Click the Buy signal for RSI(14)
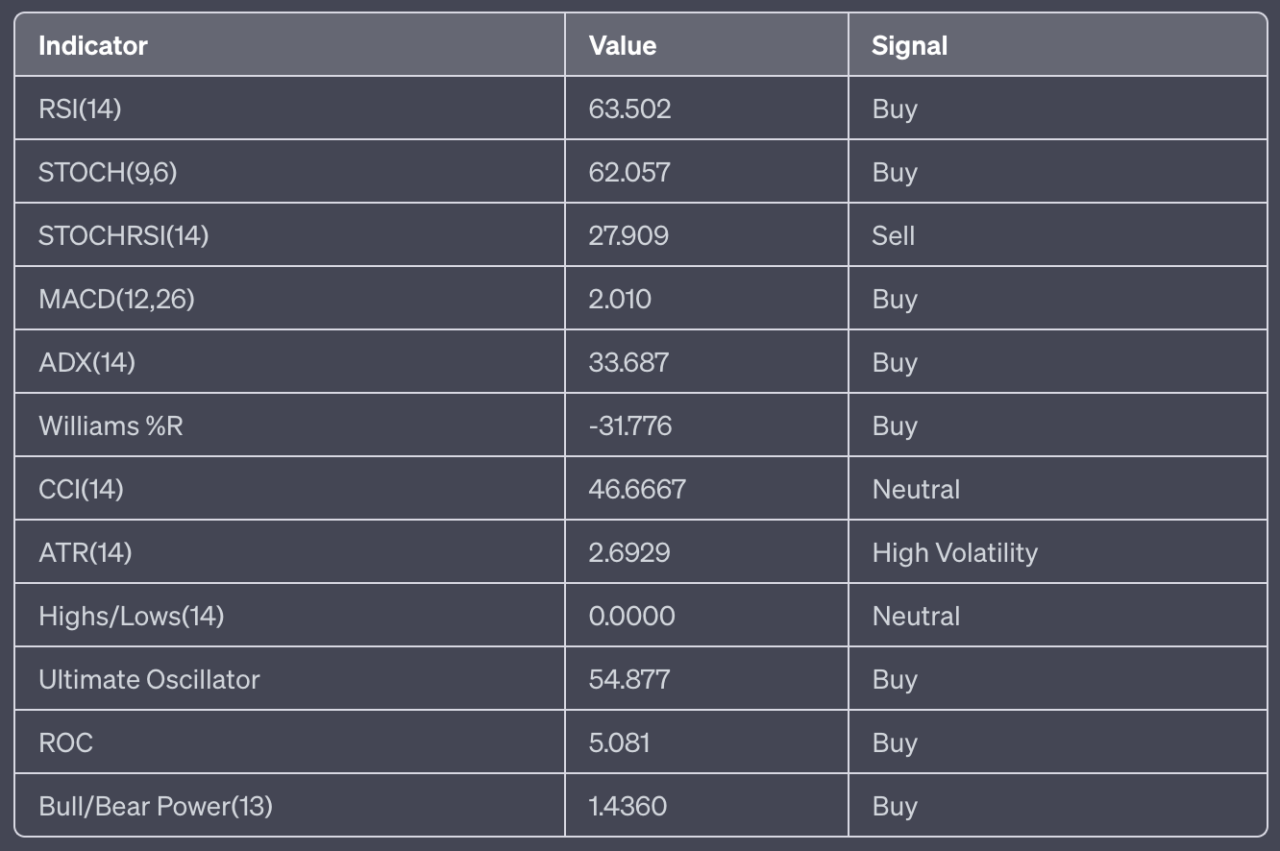1280x851 pixels. (894, 109)
